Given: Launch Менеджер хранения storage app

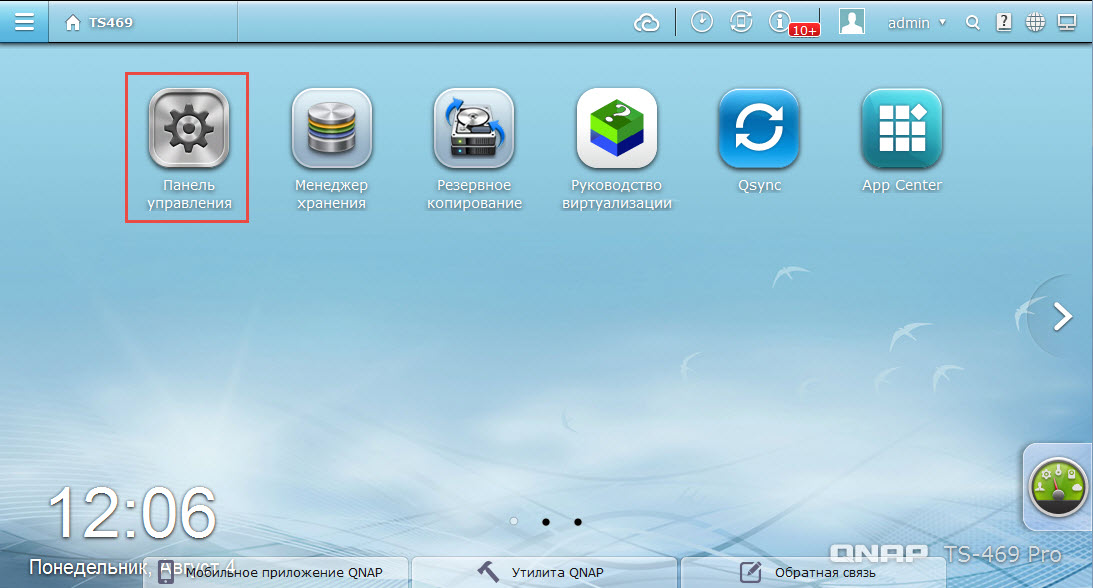Looking at the screenshot, I should (x=331, y=128).
